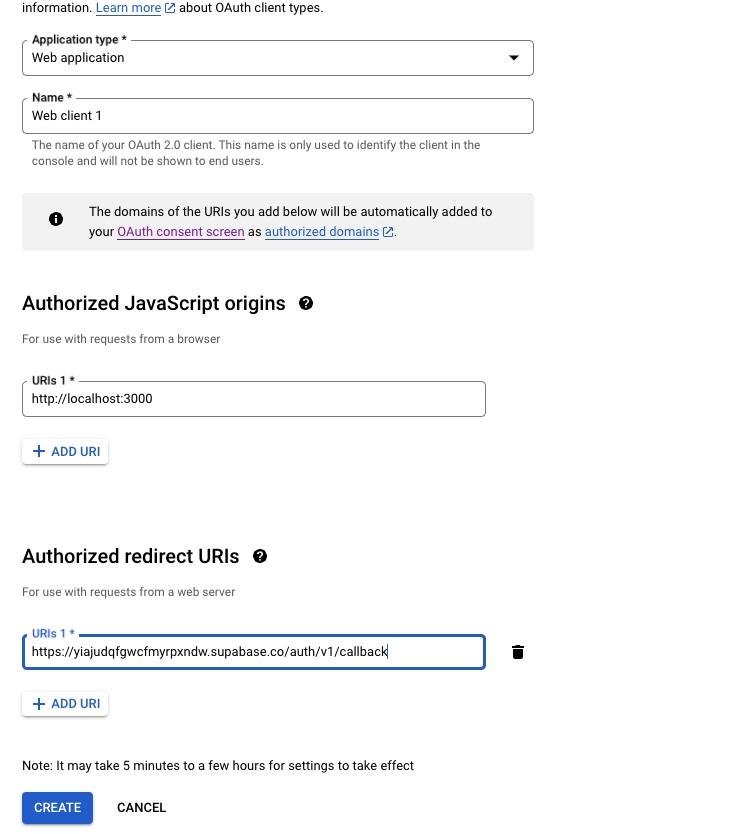Screen dimensions: 756x834
Task: Click the external link icon next to Learn more
Action: point(167,7)
